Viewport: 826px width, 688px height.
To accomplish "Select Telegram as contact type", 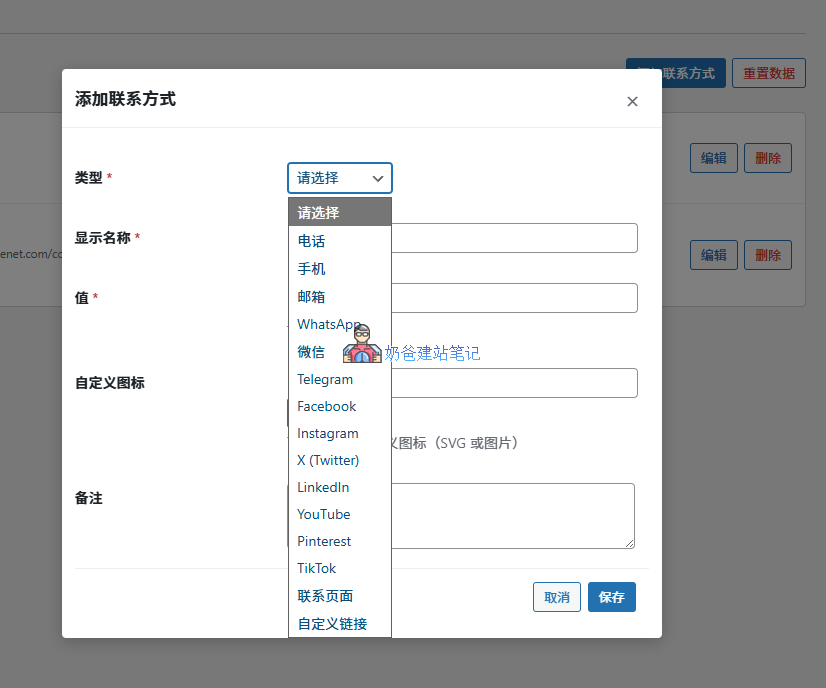I will point(325,379).
